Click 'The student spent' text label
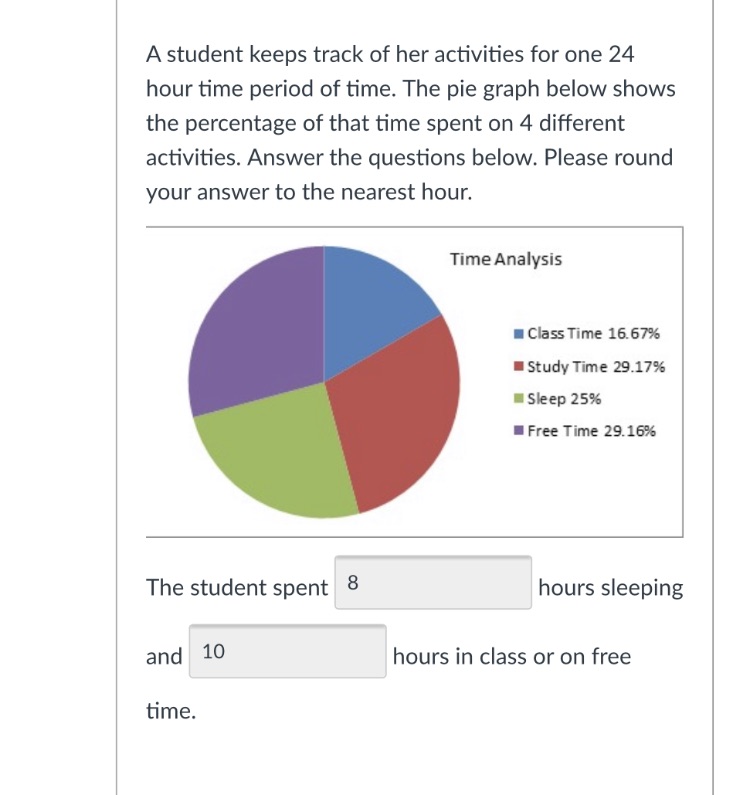The image size is (745, 795). (x=237, y=588)
